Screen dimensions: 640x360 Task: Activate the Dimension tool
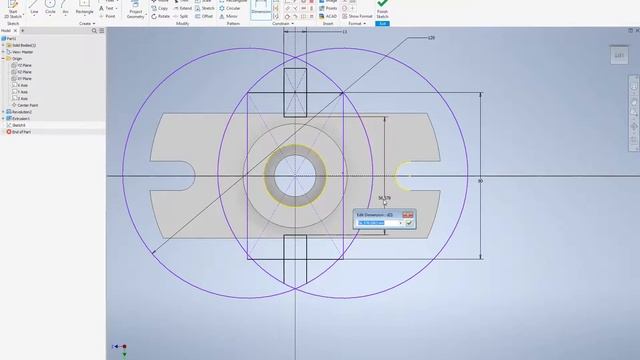[x=261, y=9]
